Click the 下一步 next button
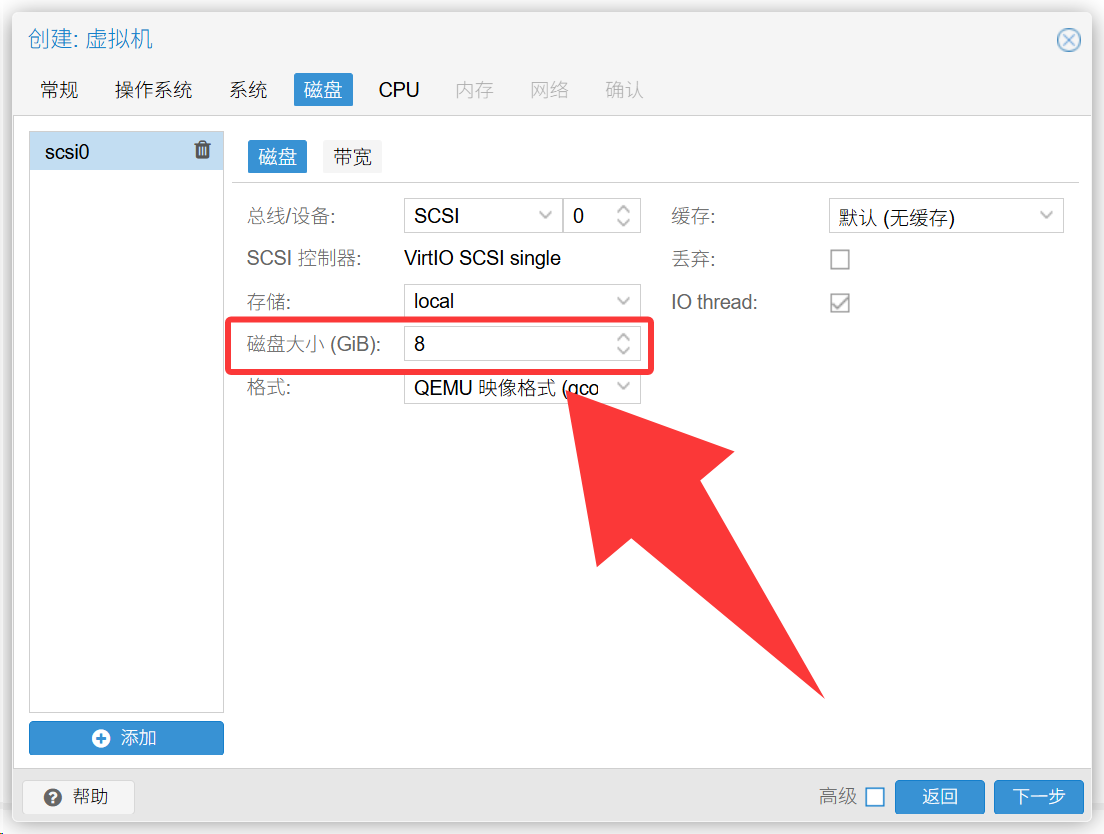The width and height of the screenshot is (1104, 834). click(1038, 797)
